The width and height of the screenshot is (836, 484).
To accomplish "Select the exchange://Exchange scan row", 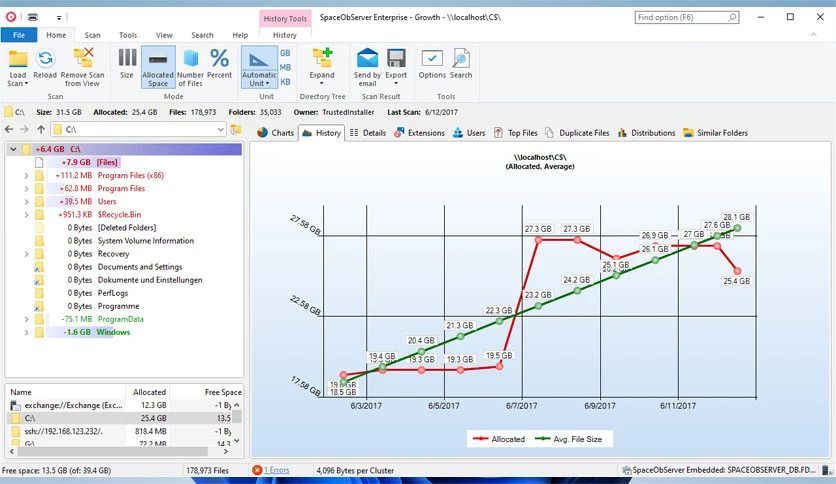I will (120, 405).
